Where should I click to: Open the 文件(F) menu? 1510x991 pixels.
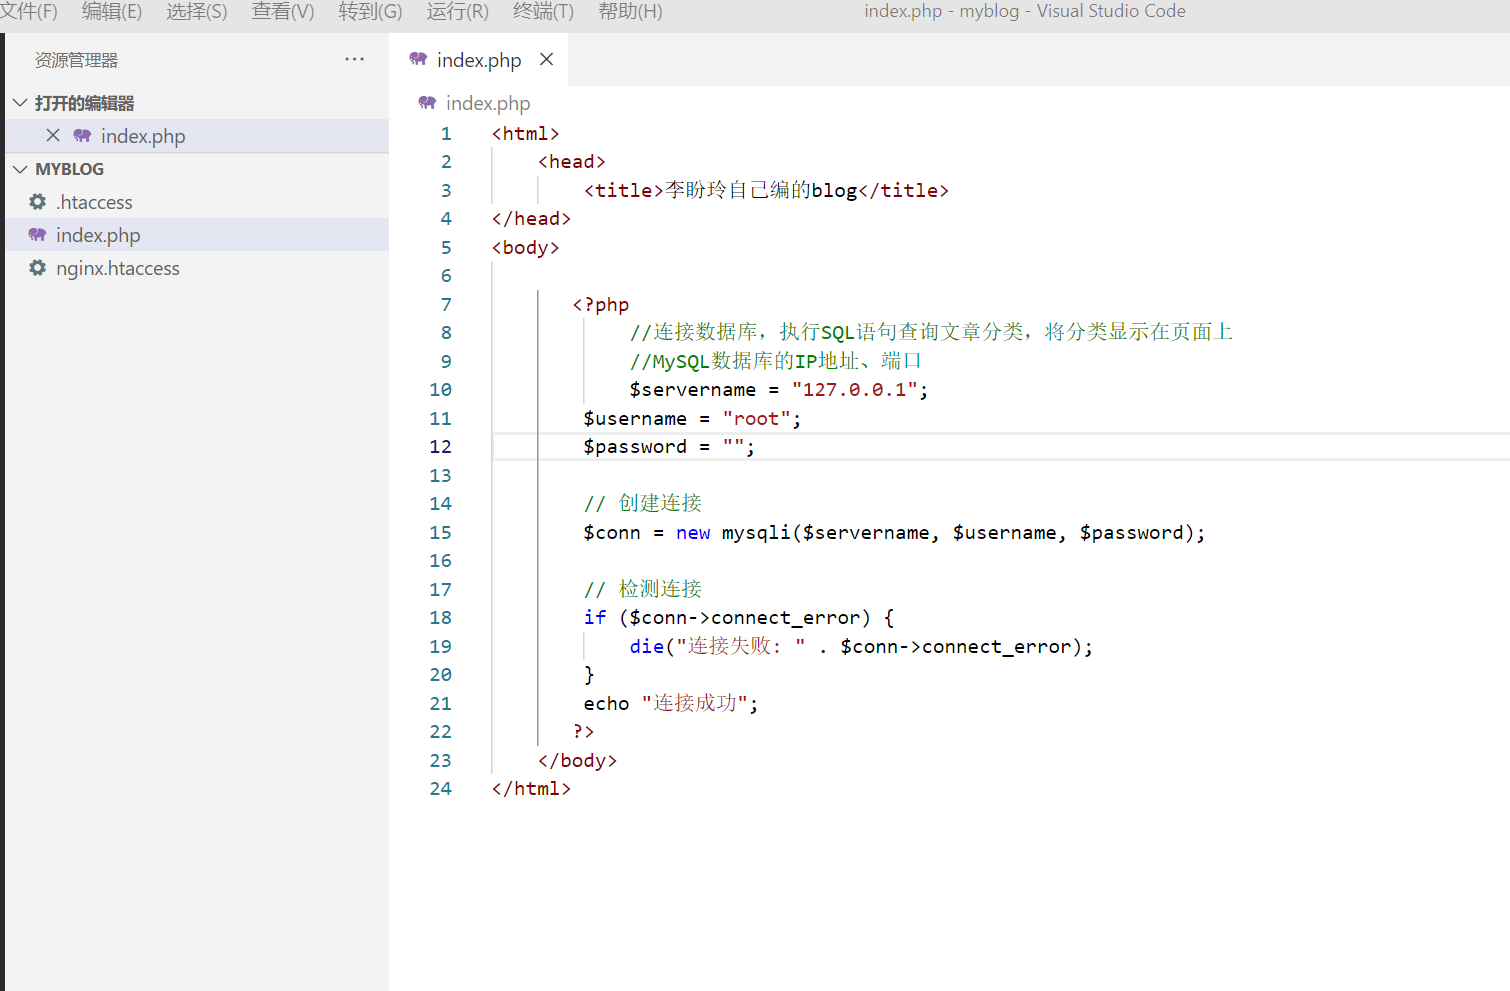(x=28, y=11)
